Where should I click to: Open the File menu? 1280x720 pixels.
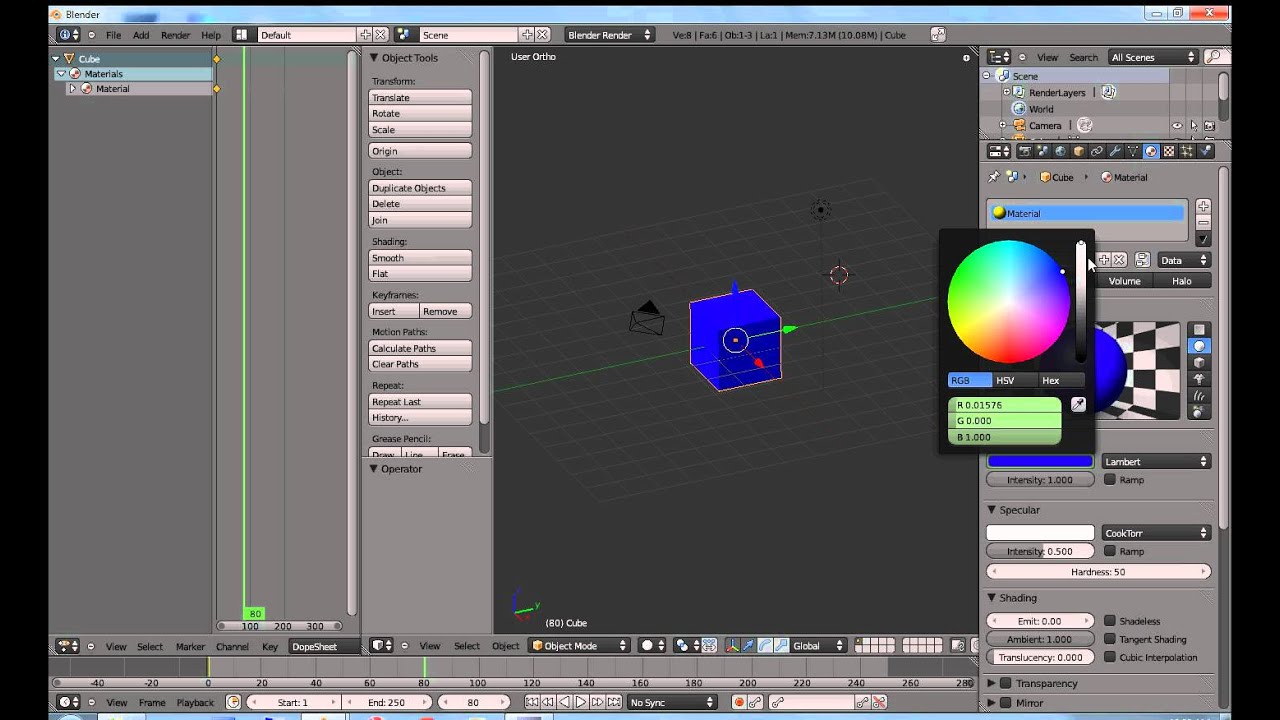point(114,35)
